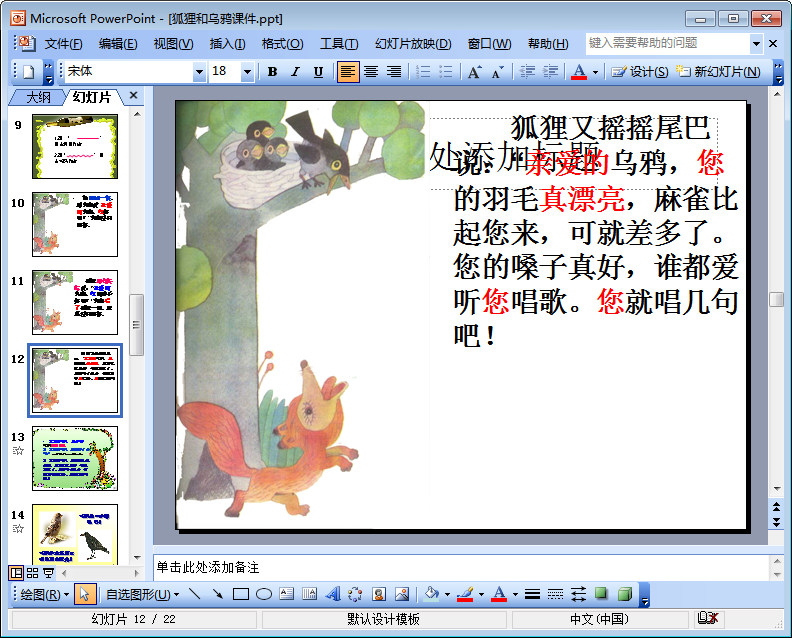Open the 编辑(E) menu

[118, 44]
